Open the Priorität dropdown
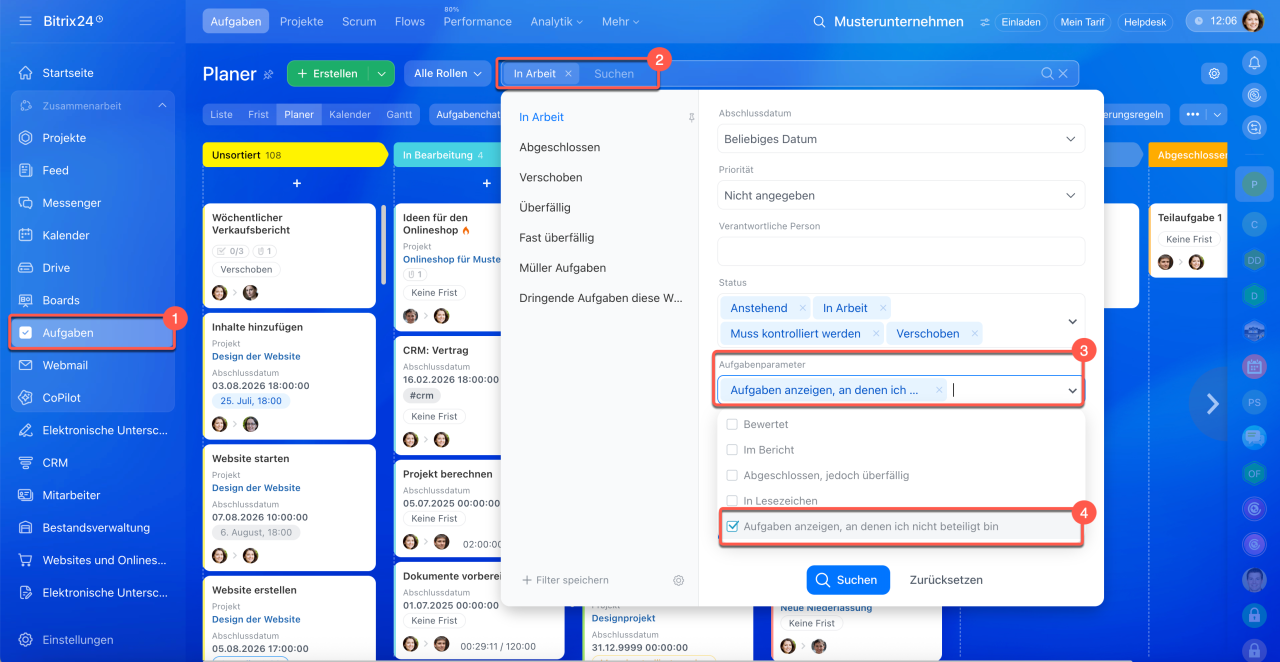Viewport: 1280px width, 662px height. click(x=901, y=195)
